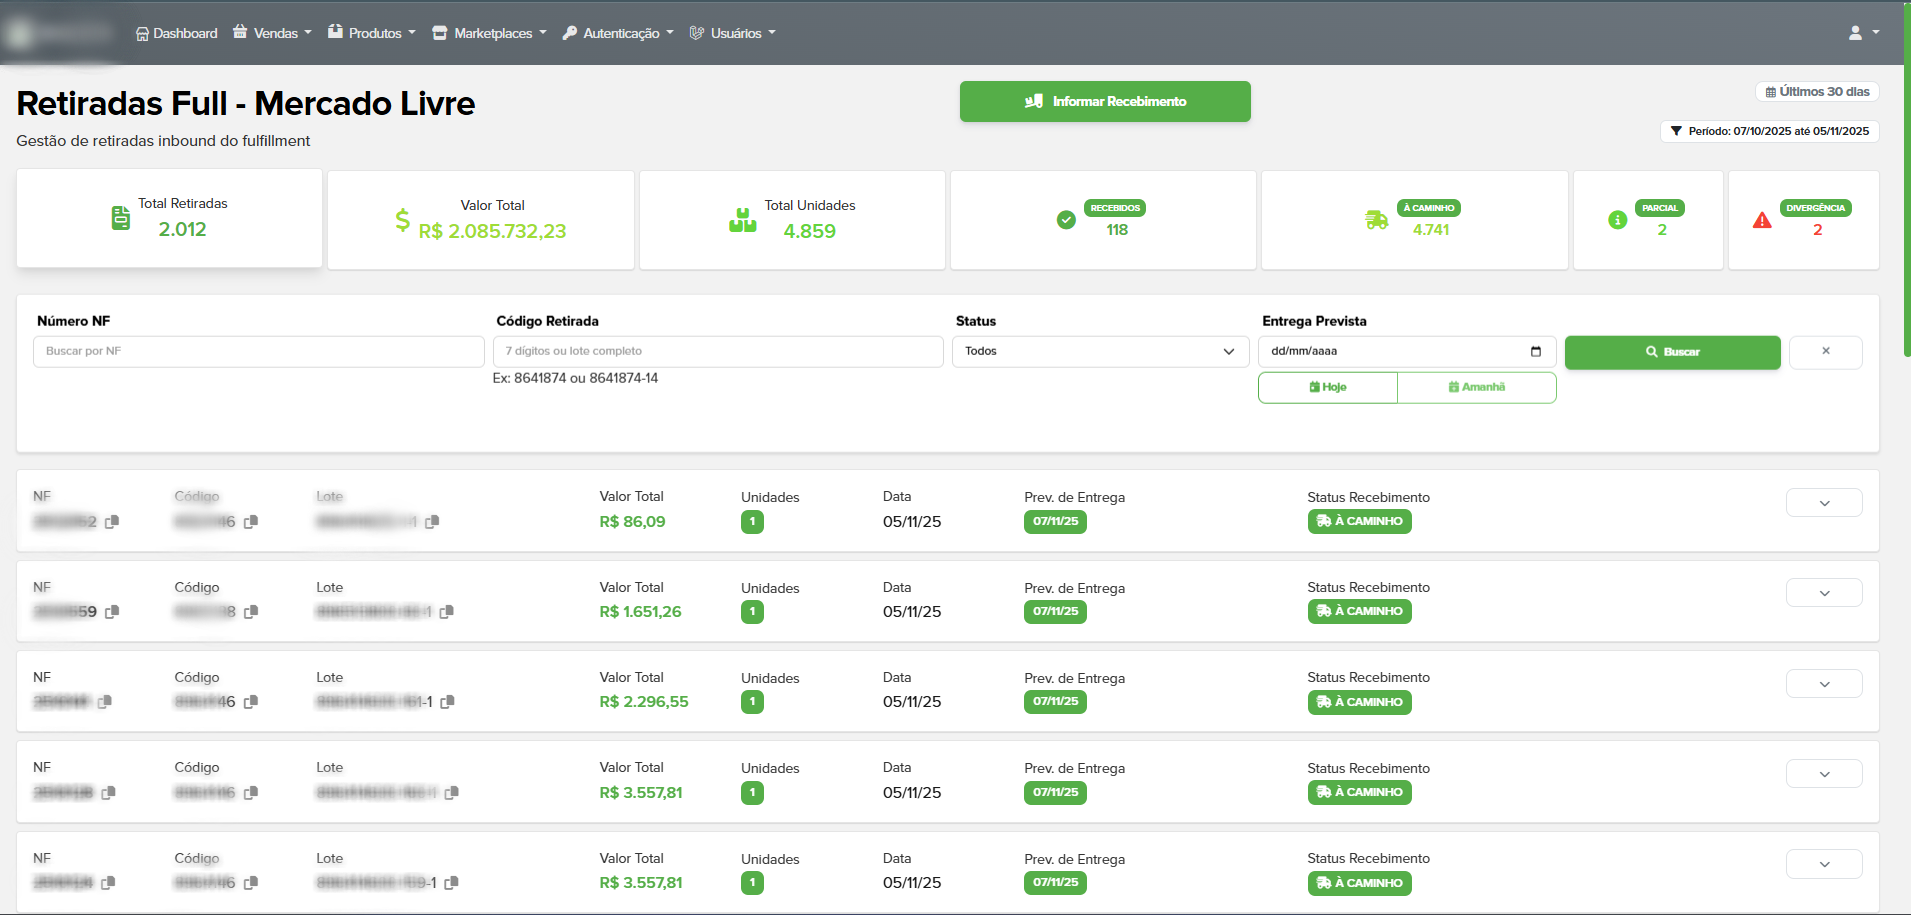1911x915 pixels.
Task: Copy the Lote value in the third row
Action: (x=448, y=702)
